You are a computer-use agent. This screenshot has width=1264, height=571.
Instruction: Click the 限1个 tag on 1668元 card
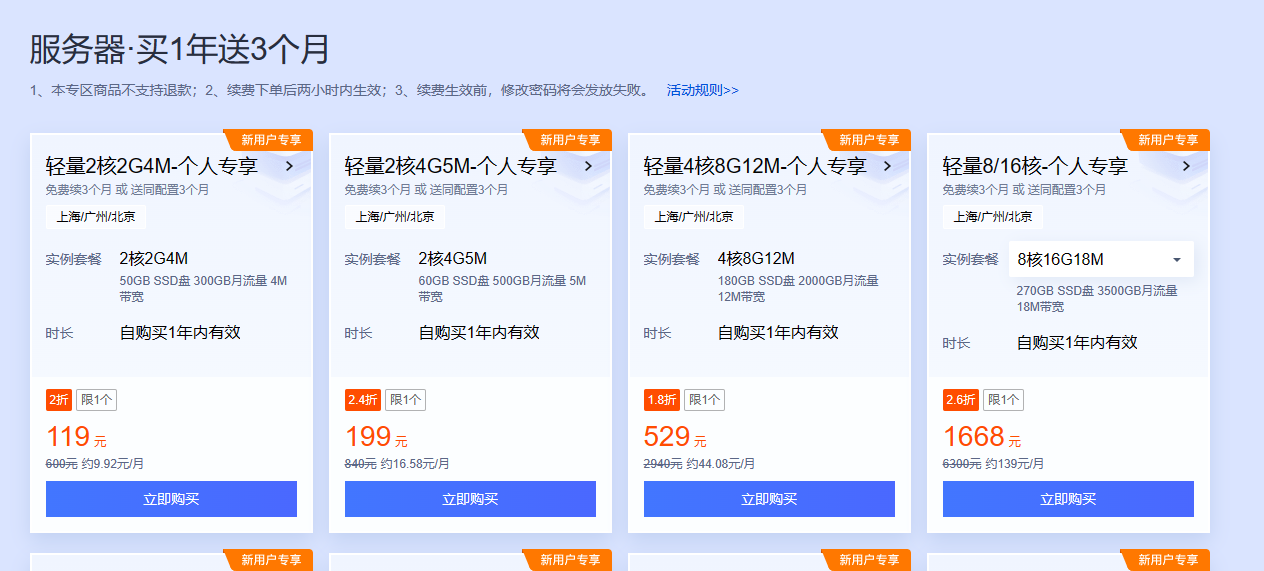click(1003, 400)
